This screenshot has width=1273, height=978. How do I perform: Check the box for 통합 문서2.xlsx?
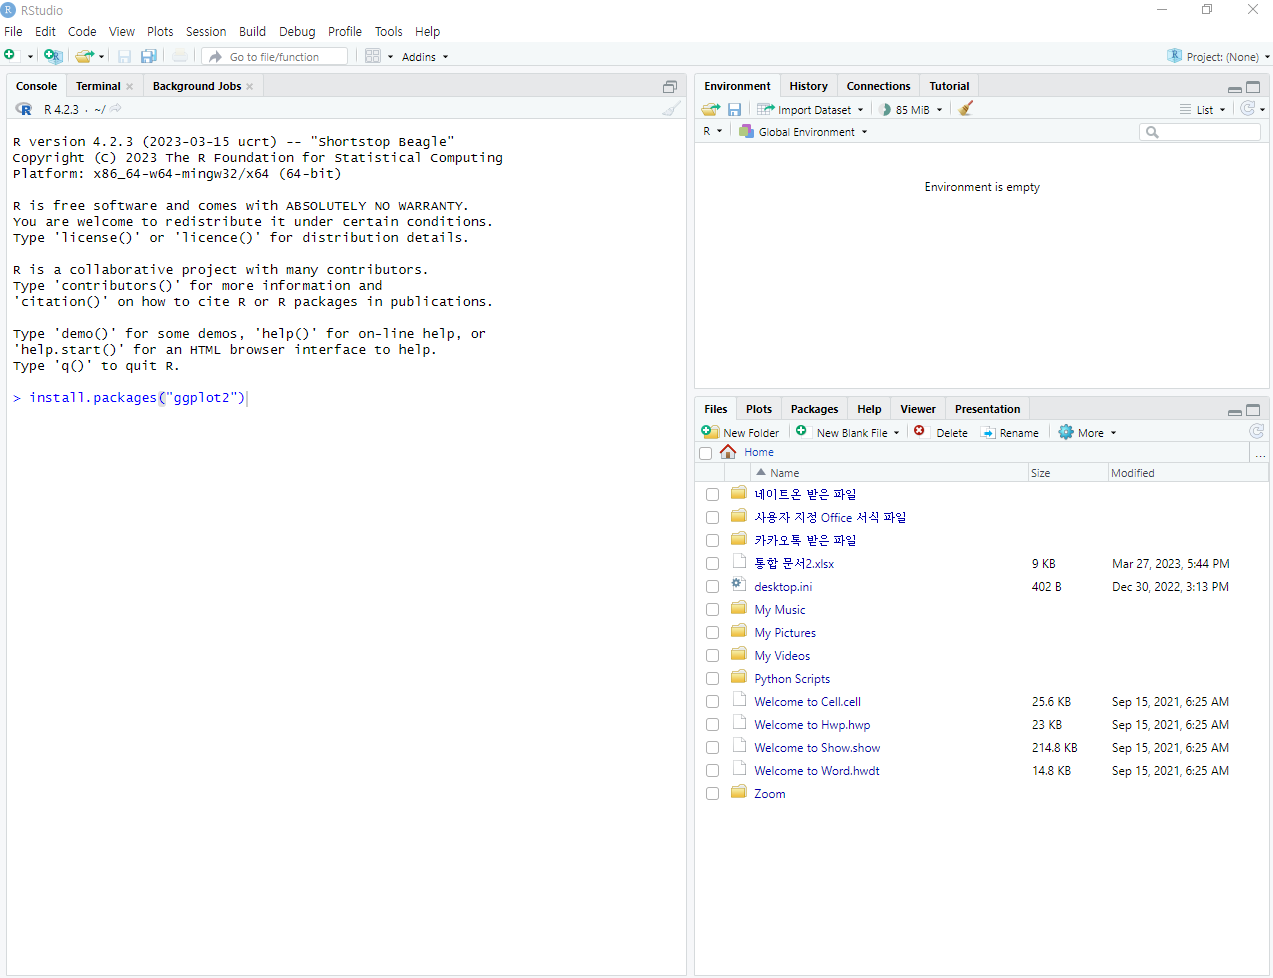pyautogui.click(x=712, y=563)
